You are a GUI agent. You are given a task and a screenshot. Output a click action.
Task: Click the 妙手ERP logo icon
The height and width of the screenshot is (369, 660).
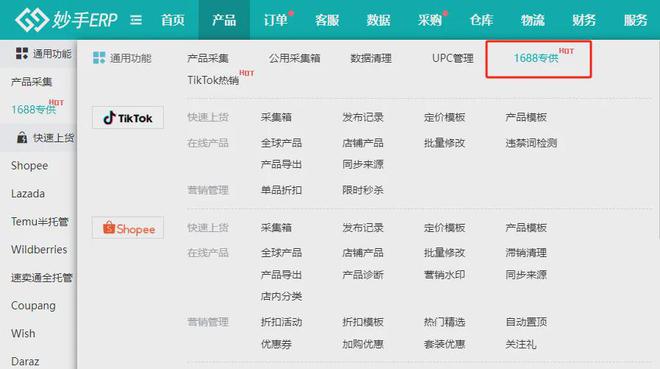[32, 19]
